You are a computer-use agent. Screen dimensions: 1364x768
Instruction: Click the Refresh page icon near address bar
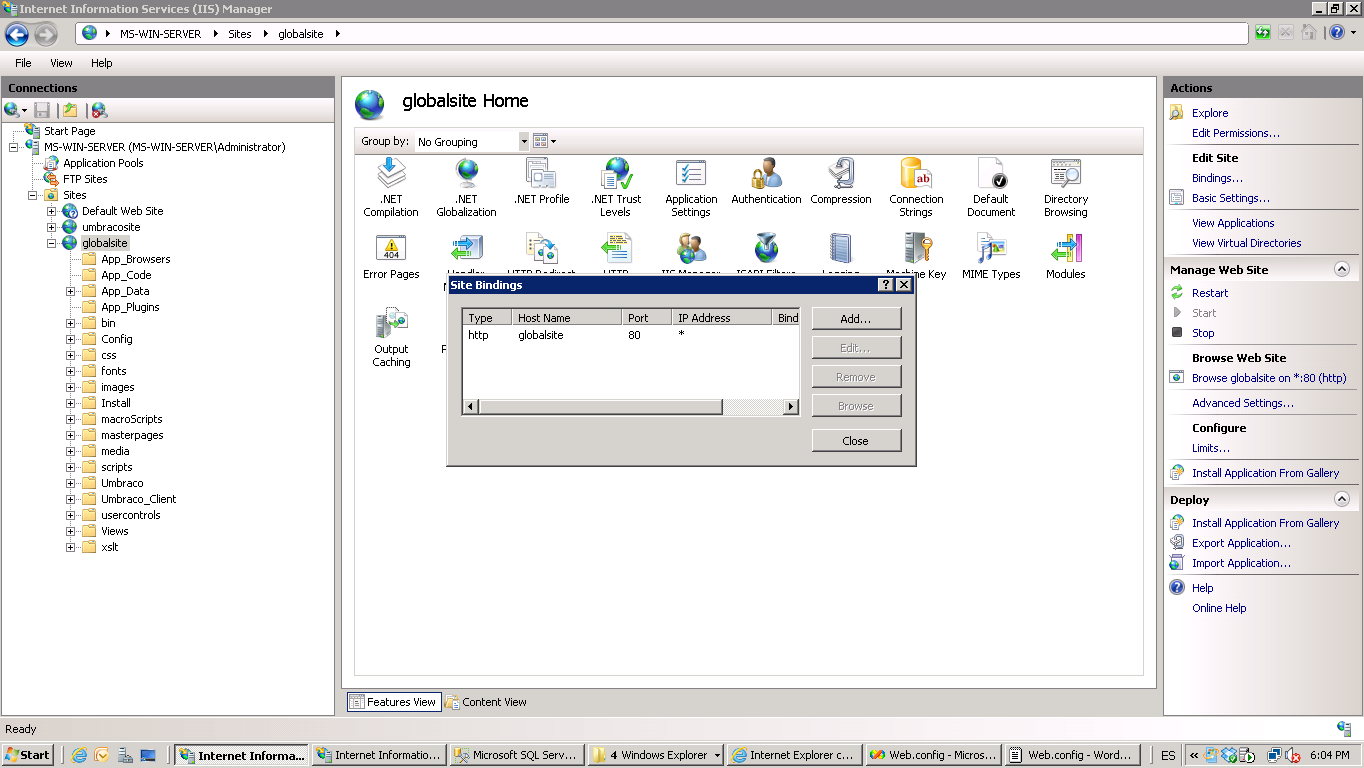coord(1263,32)
